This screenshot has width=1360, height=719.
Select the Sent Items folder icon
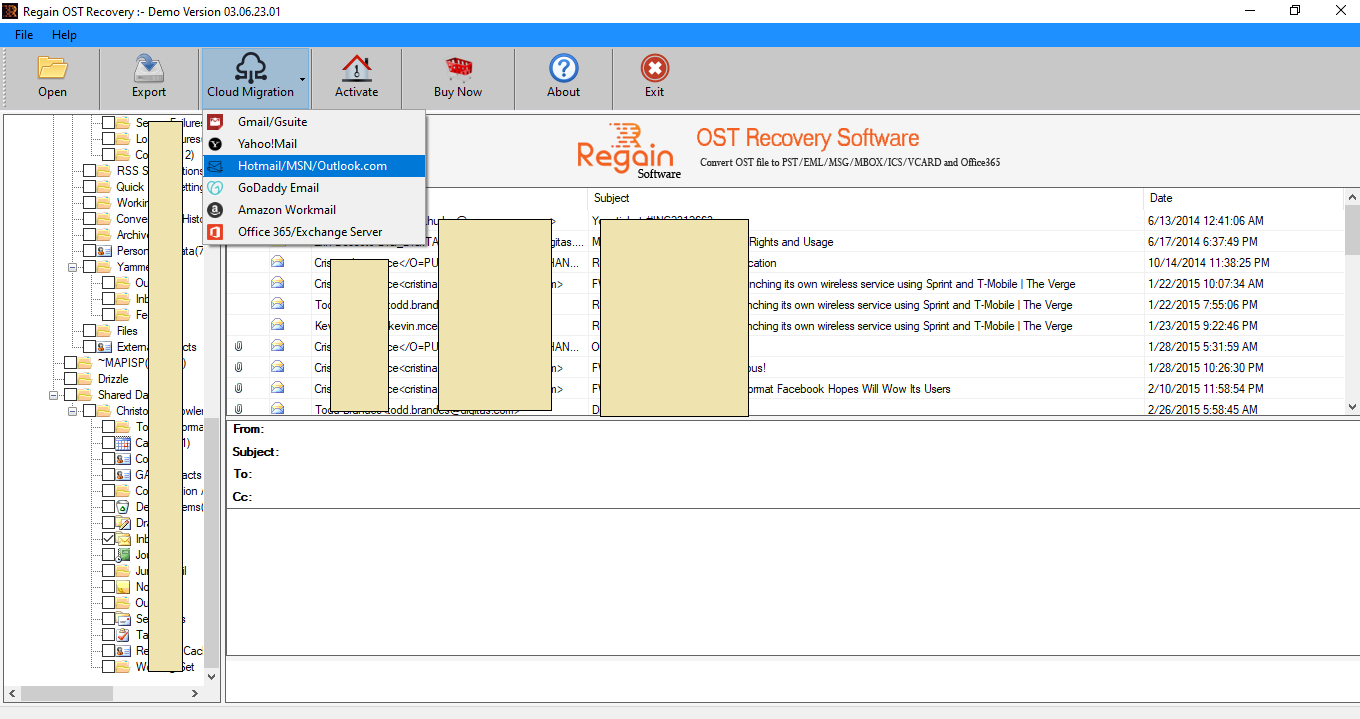pyautogui.click(x=124, y=619)
